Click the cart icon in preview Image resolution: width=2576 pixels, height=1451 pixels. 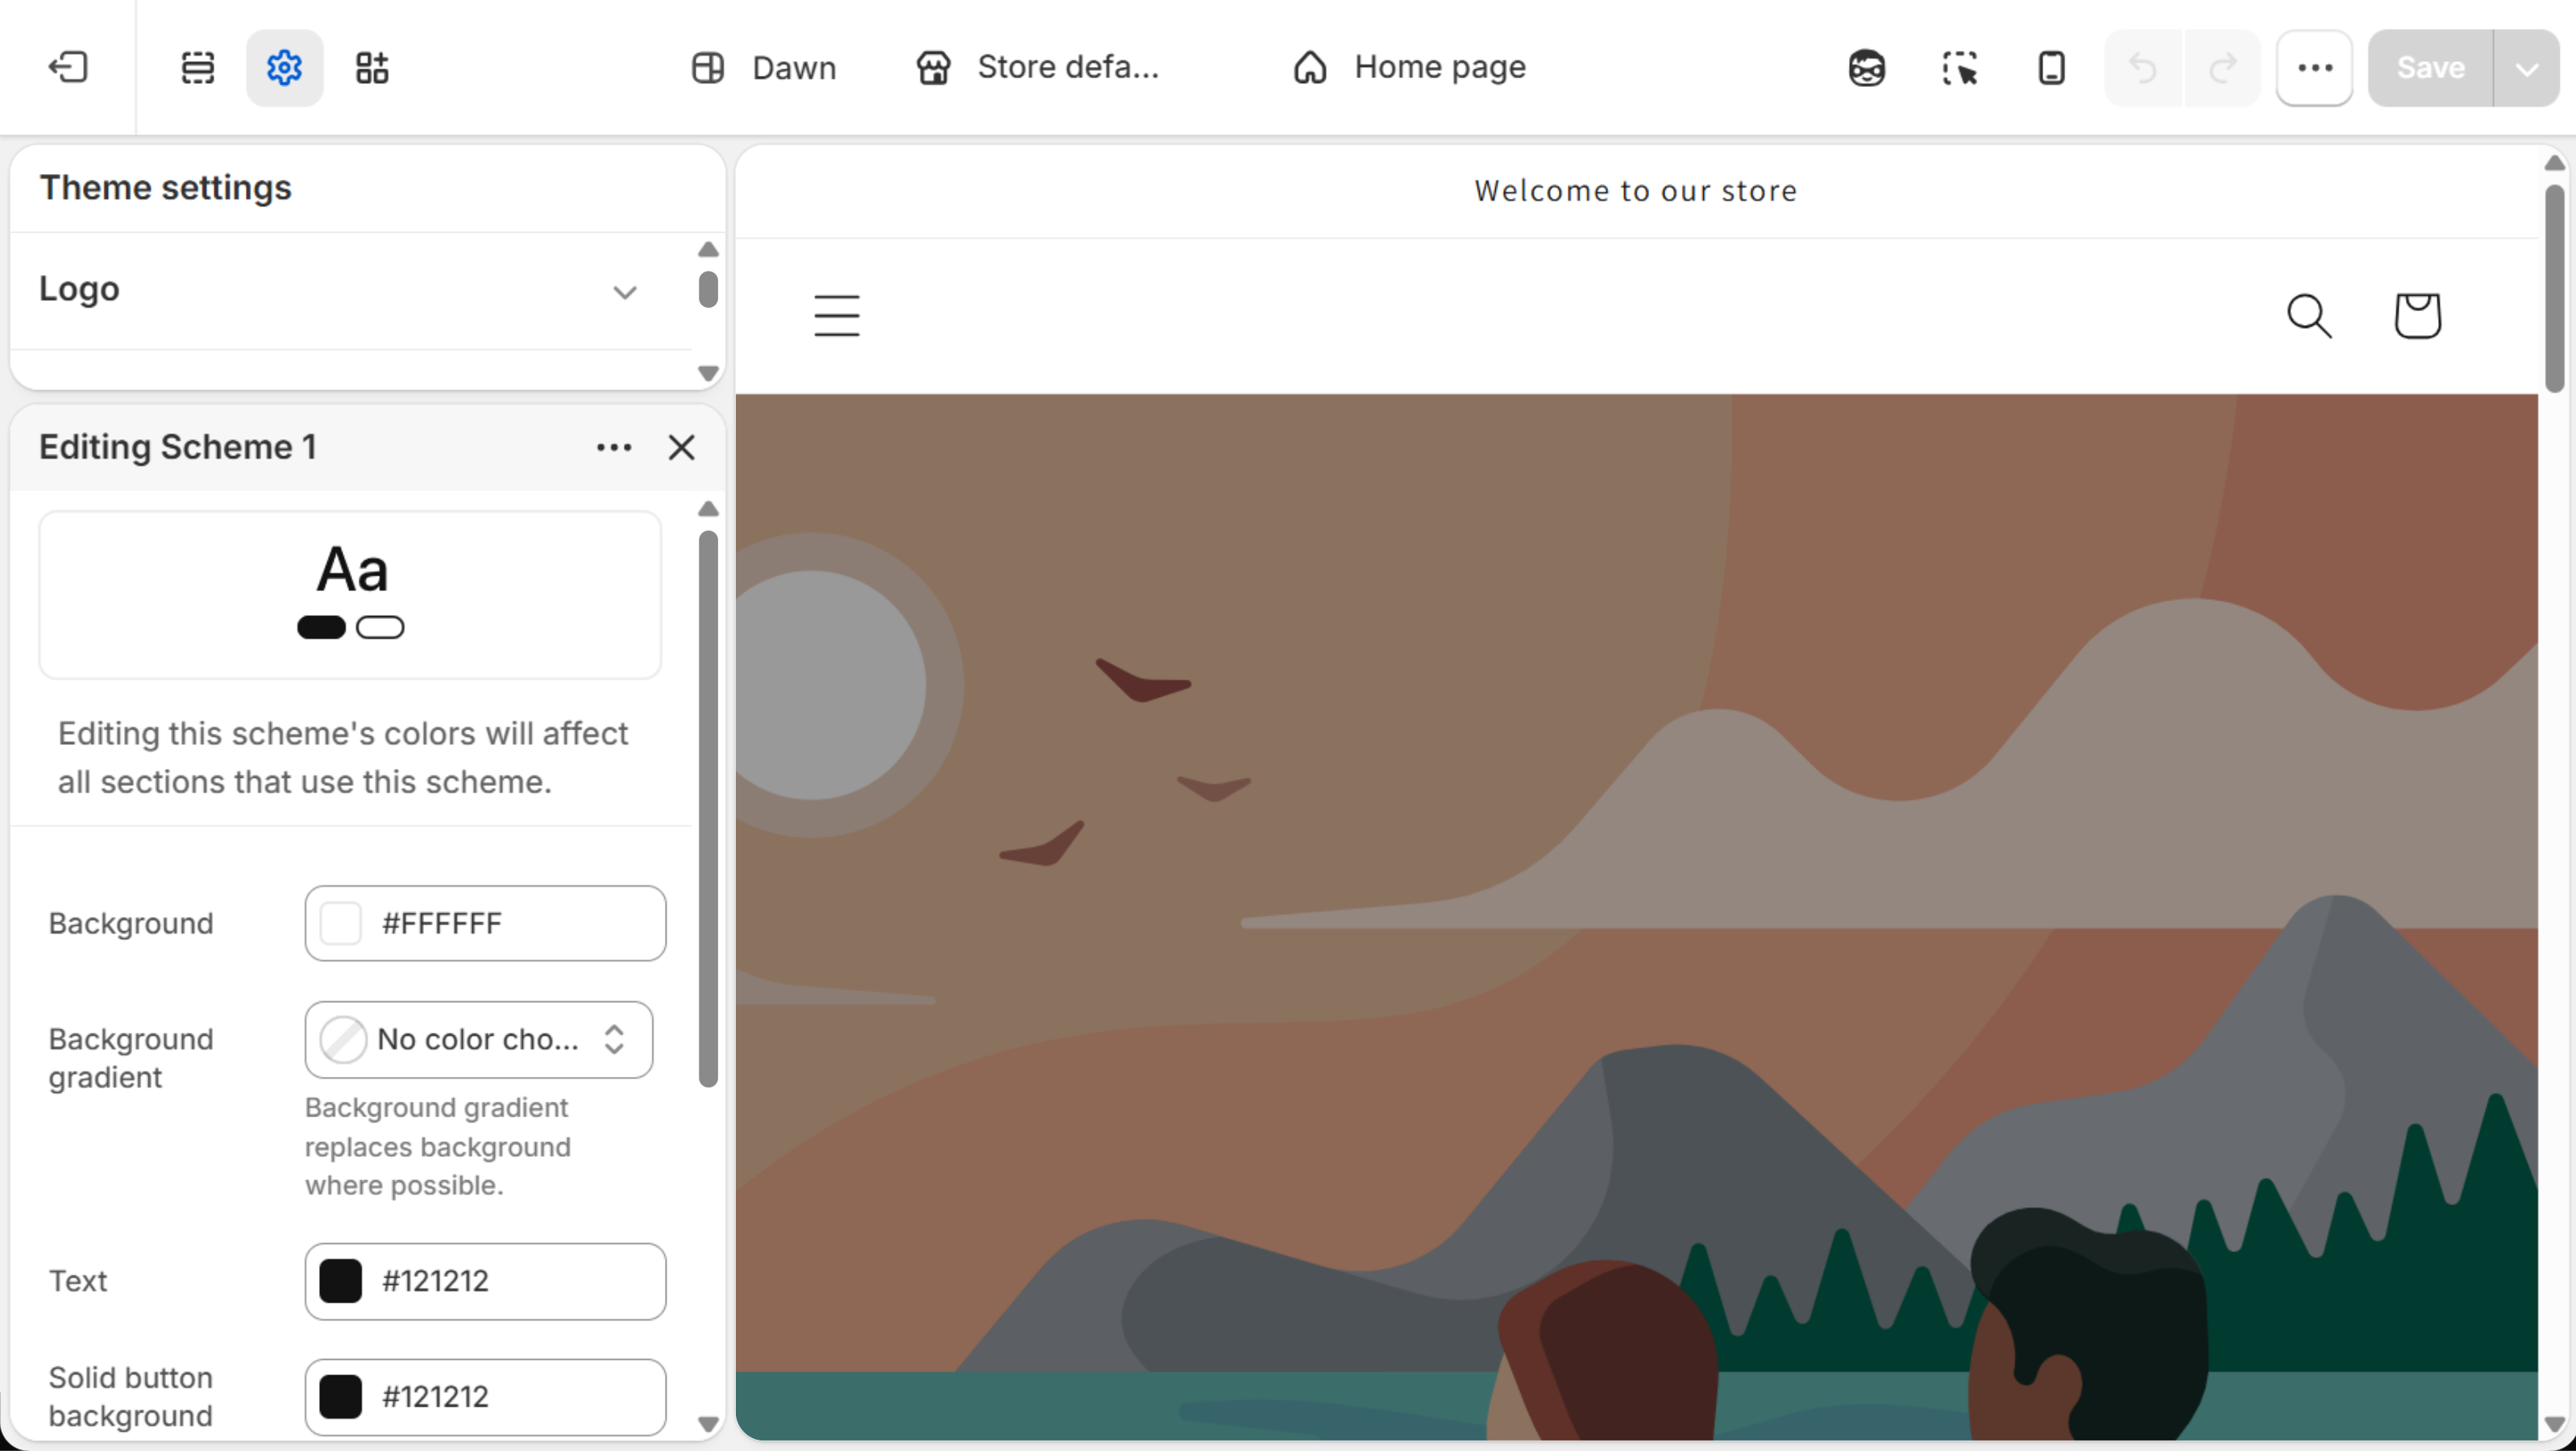tap(2417, 316)
